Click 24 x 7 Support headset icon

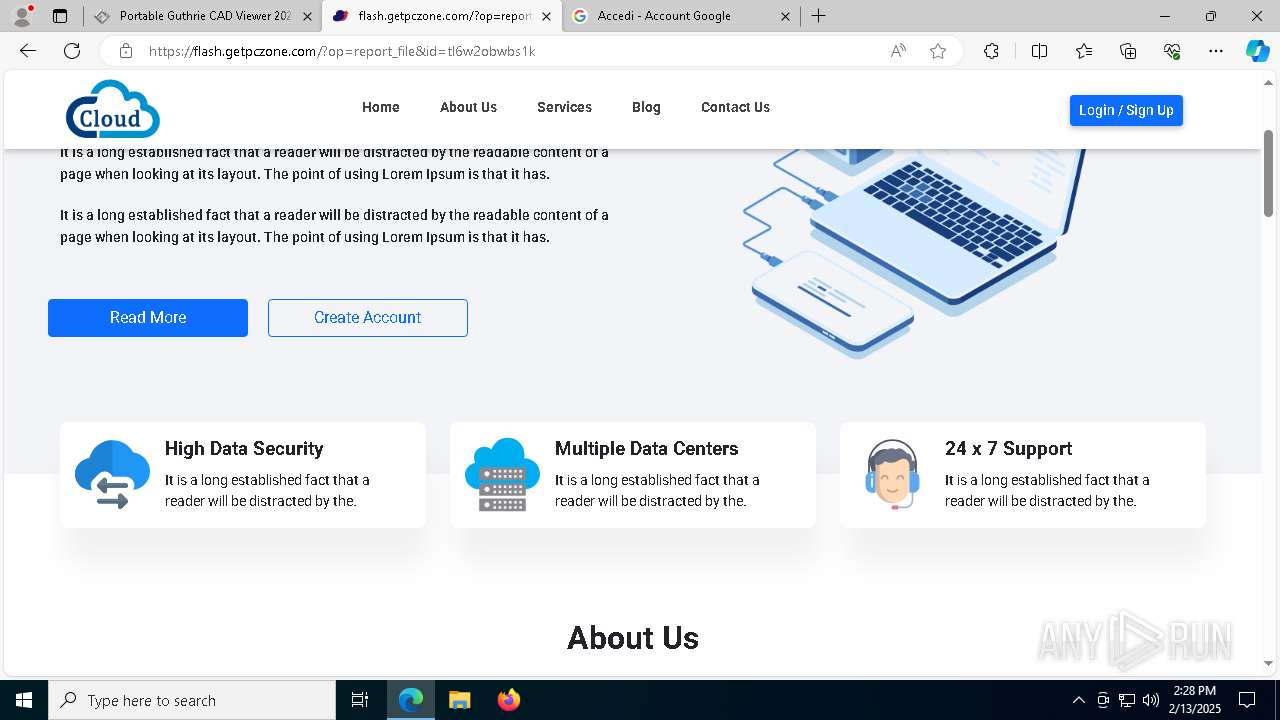892,475
